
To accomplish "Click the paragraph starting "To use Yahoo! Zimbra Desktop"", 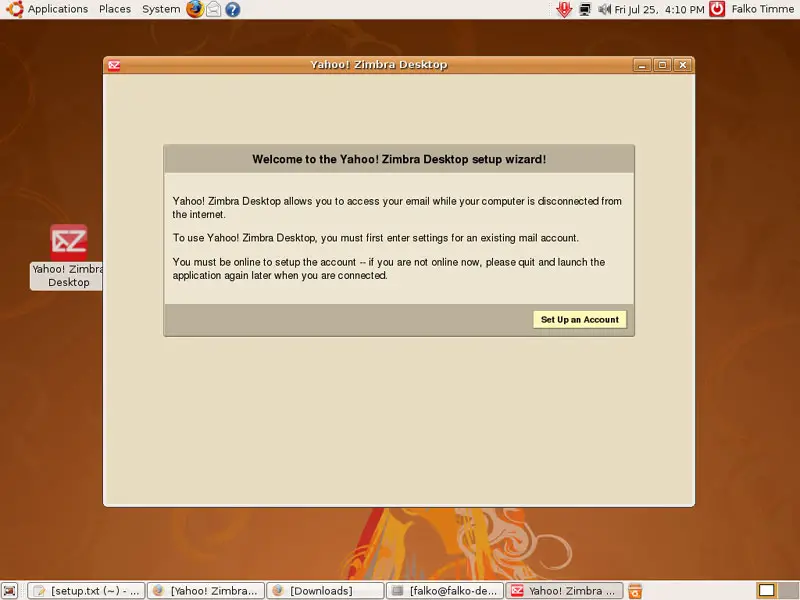I will 376,238.
